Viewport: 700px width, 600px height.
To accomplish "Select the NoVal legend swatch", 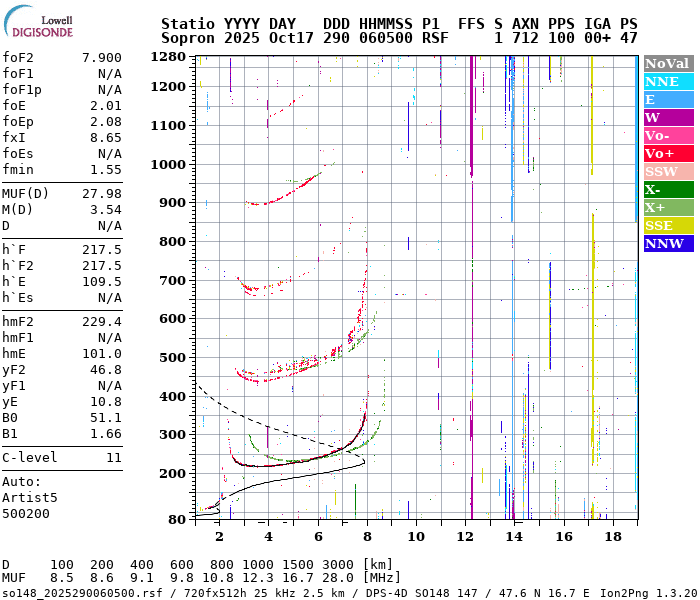I will click(x=667, y=63).
